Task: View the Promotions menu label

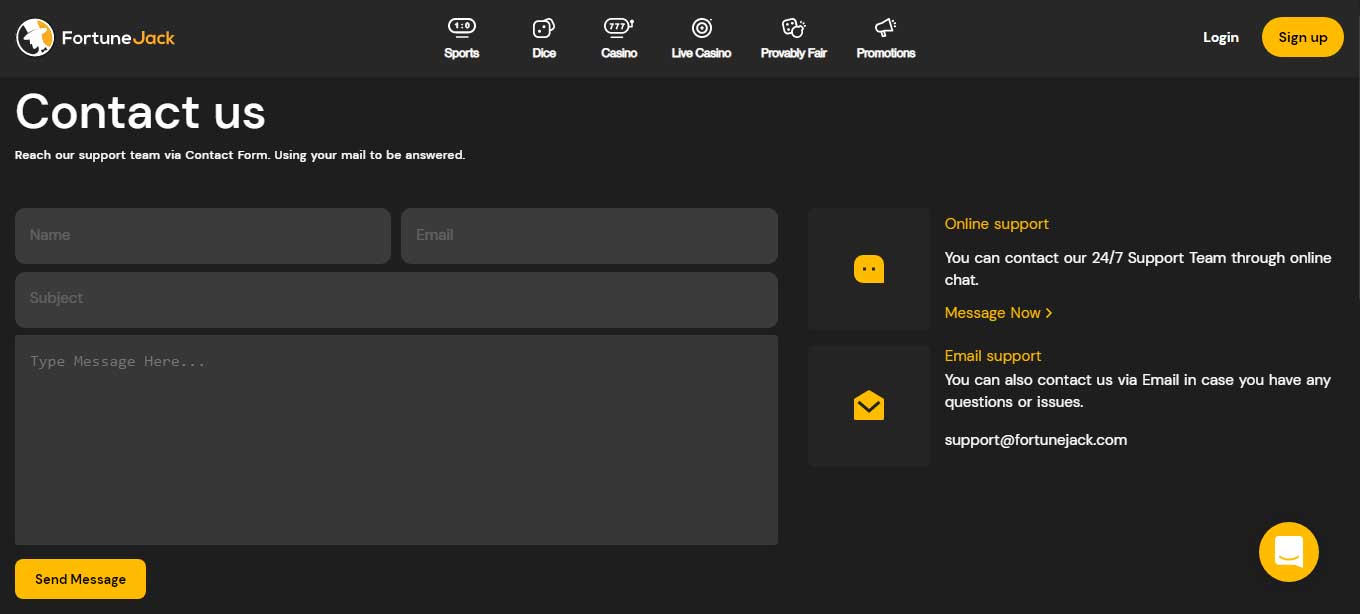Action: point(886,53)
